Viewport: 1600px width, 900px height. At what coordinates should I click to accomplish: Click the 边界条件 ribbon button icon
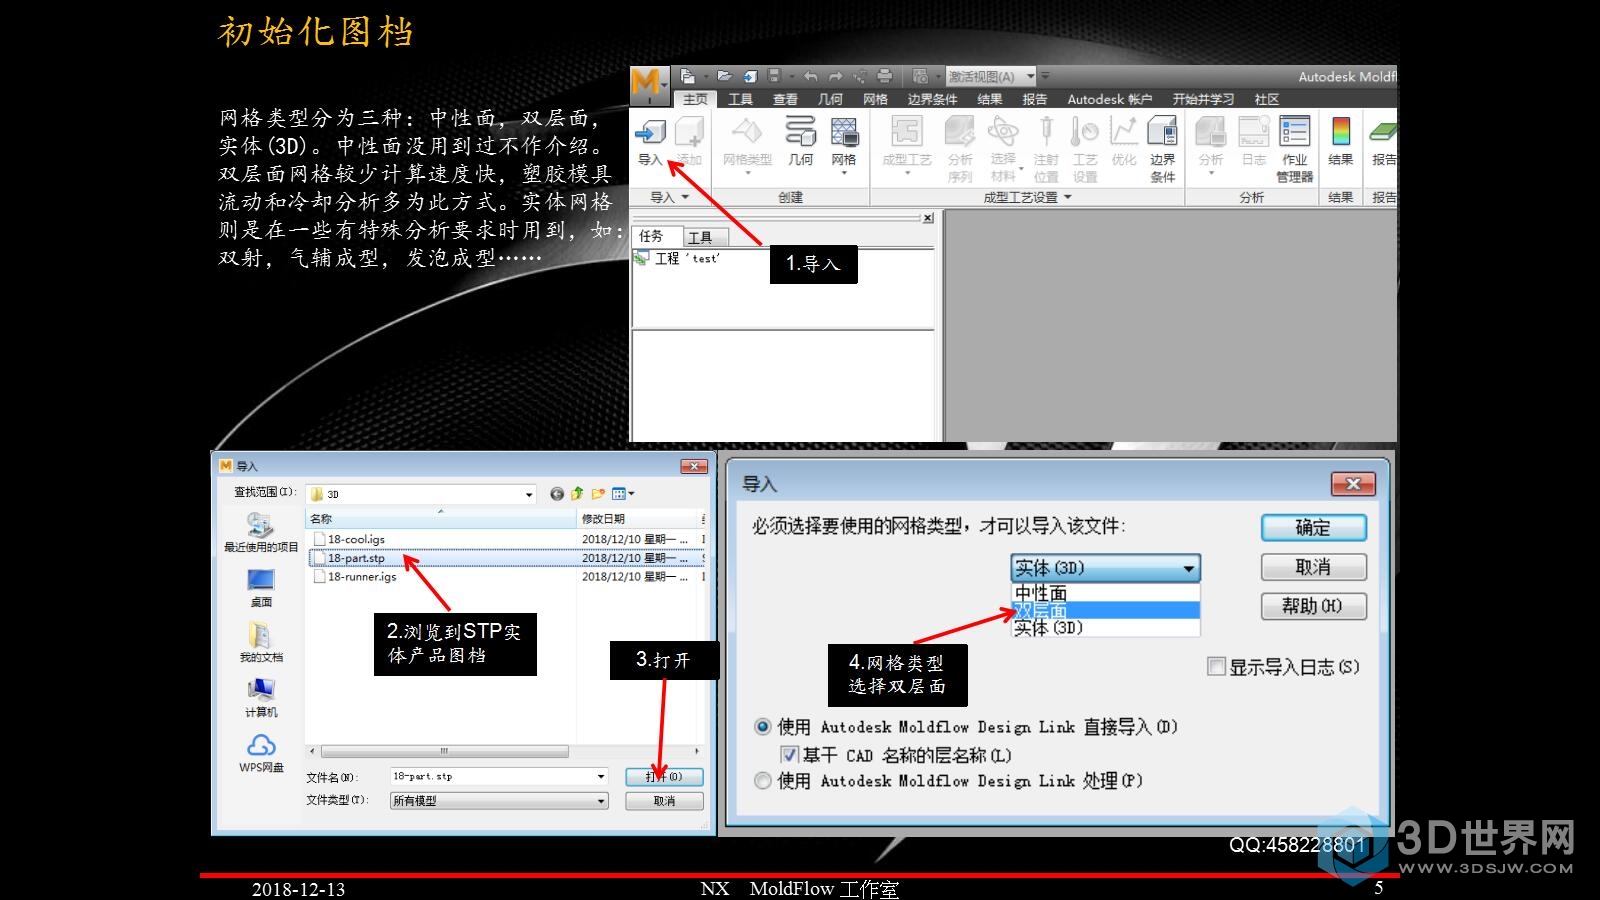1162,132
